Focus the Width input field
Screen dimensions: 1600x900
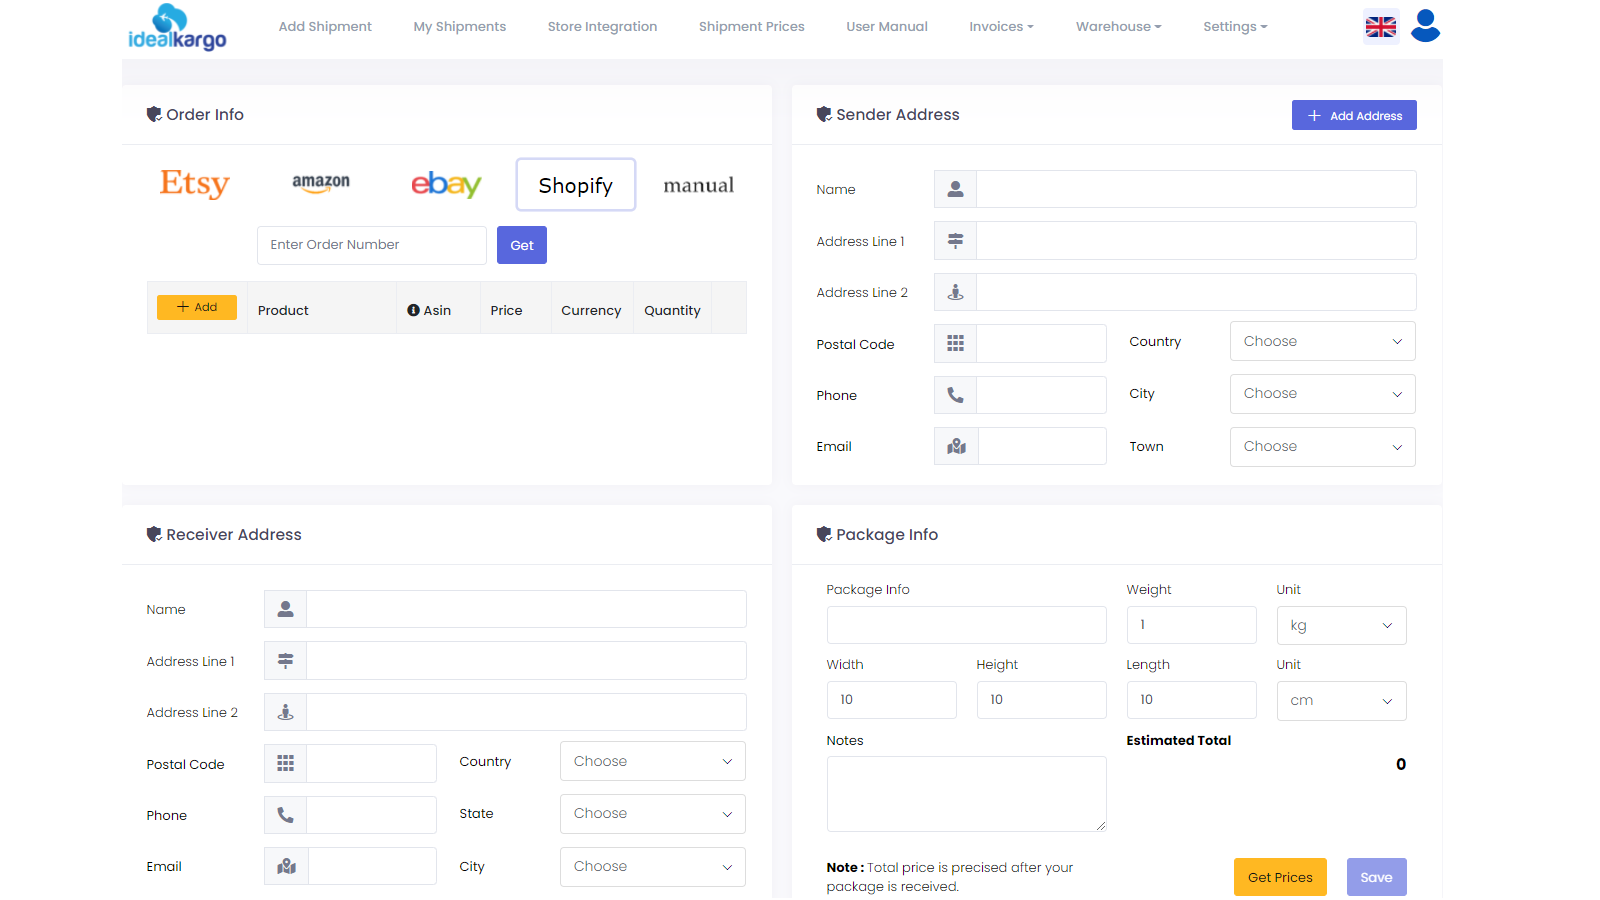pyautogui.click(x=891, y=700)
